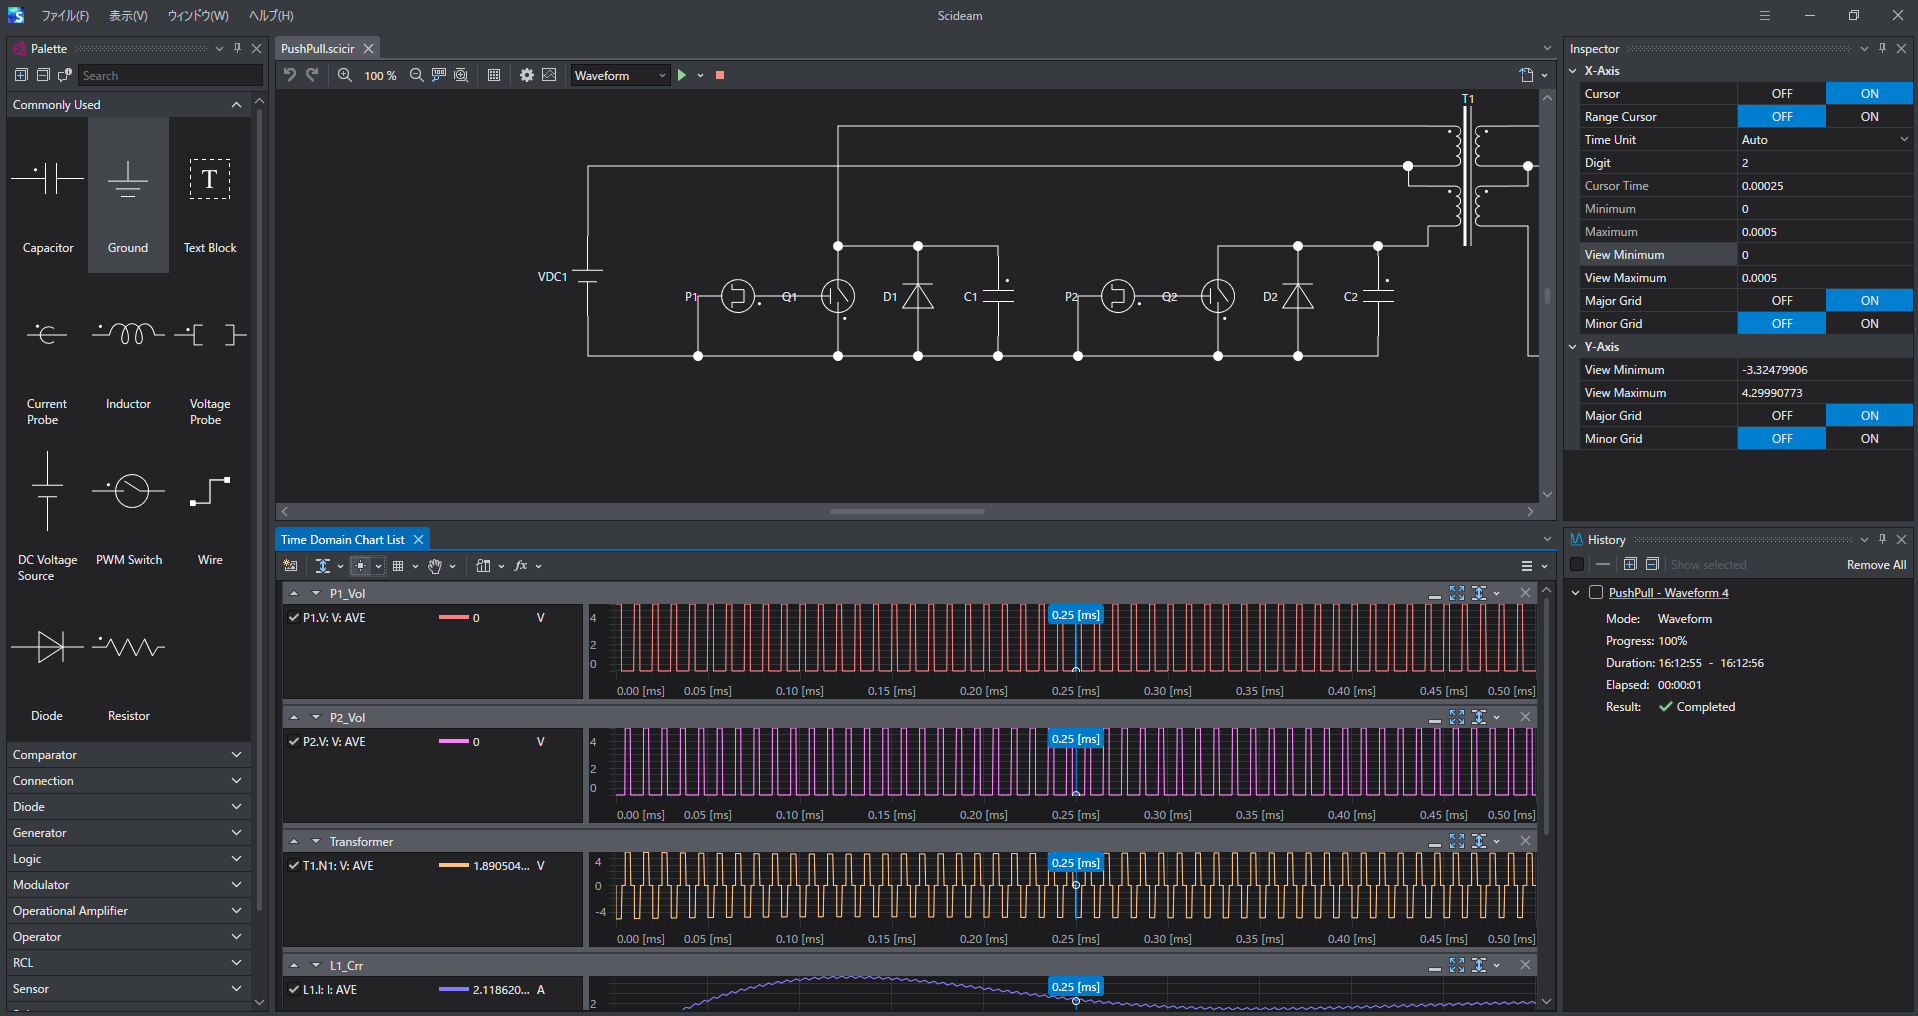Viewport: 1918px width, 1016px height.
Task: Maximize the P1_Vol chart icon
Action: click(x=1457, y=593)
